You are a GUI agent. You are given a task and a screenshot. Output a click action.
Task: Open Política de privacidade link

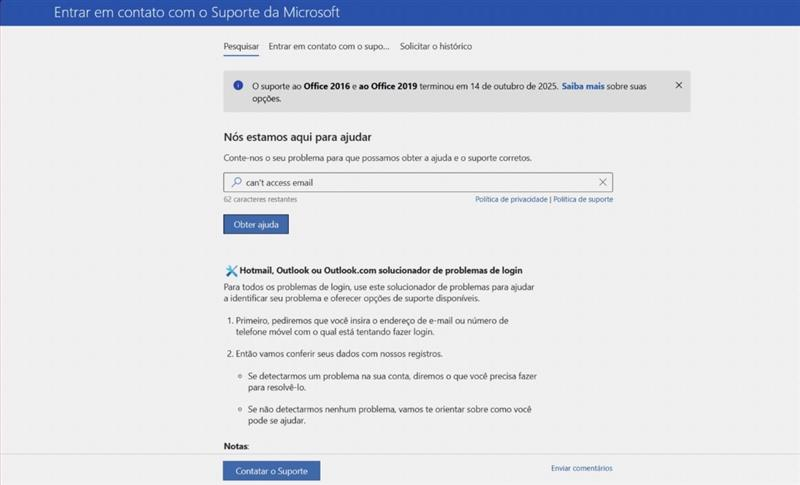(511, 199)
